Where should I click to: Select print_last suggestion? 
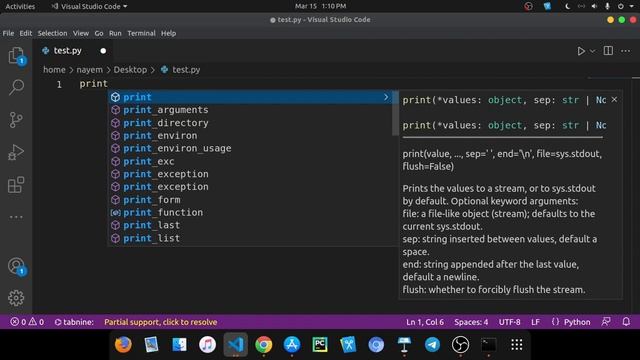tap(251, 225)
